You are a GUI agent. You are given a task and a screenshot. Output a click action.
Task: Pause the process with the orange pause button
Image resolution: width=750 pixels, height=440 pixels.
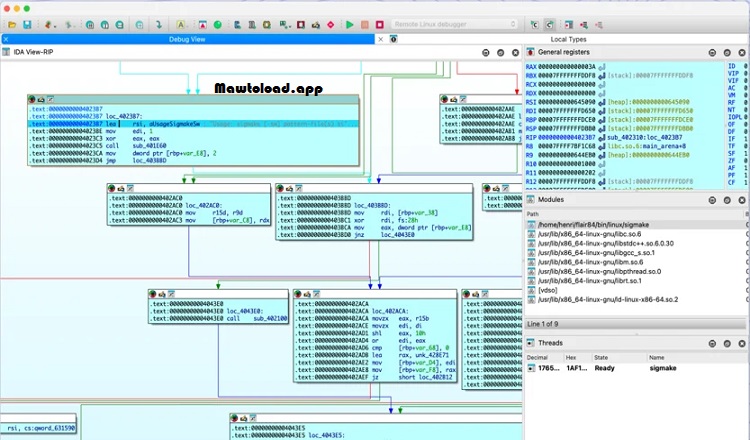click(x=364, y=24)
